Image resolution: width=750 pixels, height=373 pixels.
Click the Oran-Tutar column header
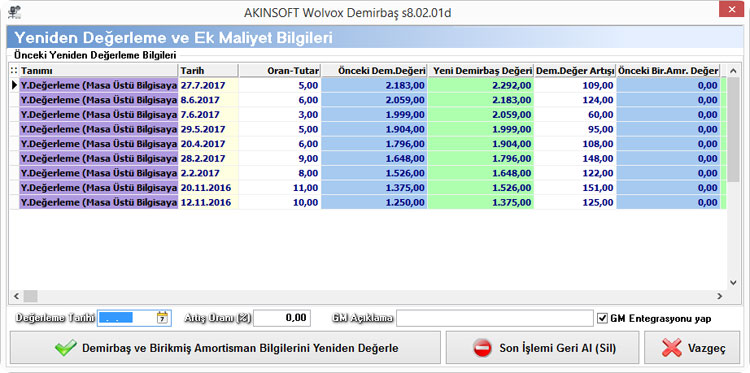pos(280,71)
